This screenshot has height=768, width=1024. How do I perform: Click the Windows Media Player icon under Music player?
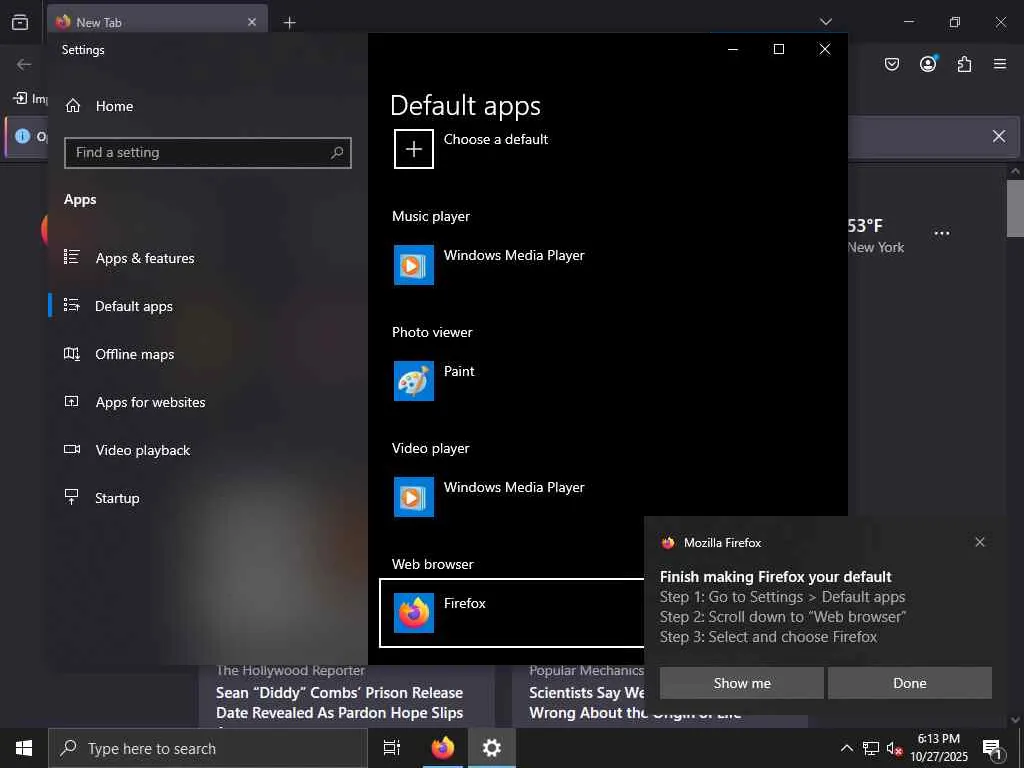click(x=413, y=264)
